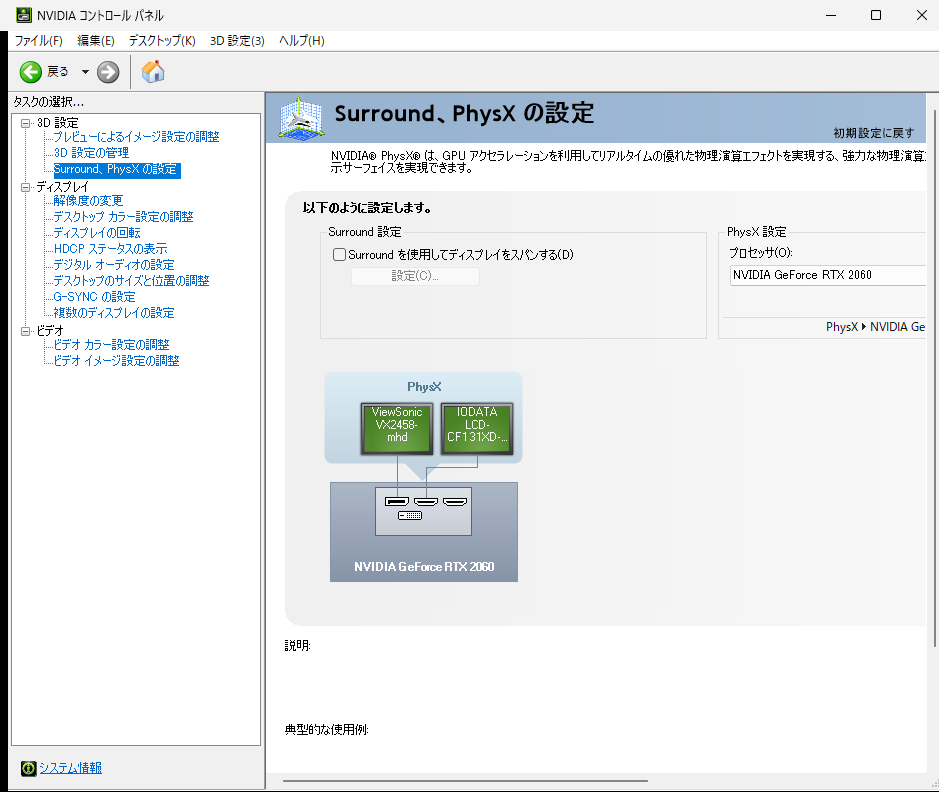Click the PhysX label above display icons
This screenshot has height=792, width=939.
424,387
